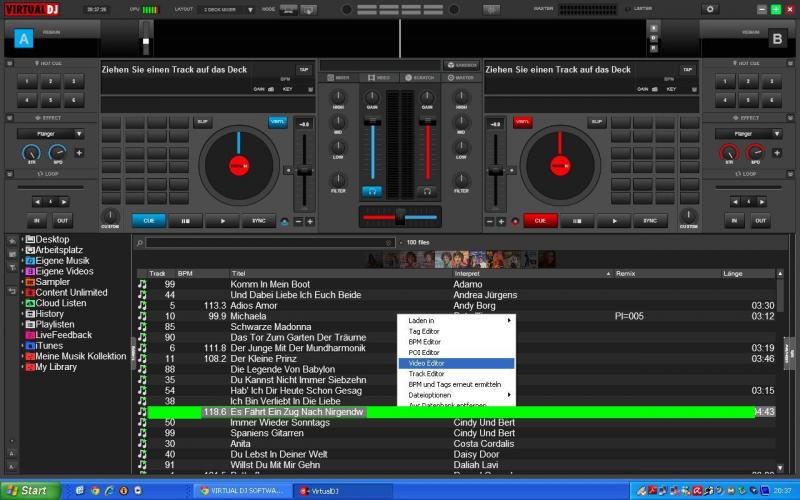Expand the Desktop folder in browser tree
The height and width of the screenshot is (500, 800).
pyautogui.click(x=23, y=239)
